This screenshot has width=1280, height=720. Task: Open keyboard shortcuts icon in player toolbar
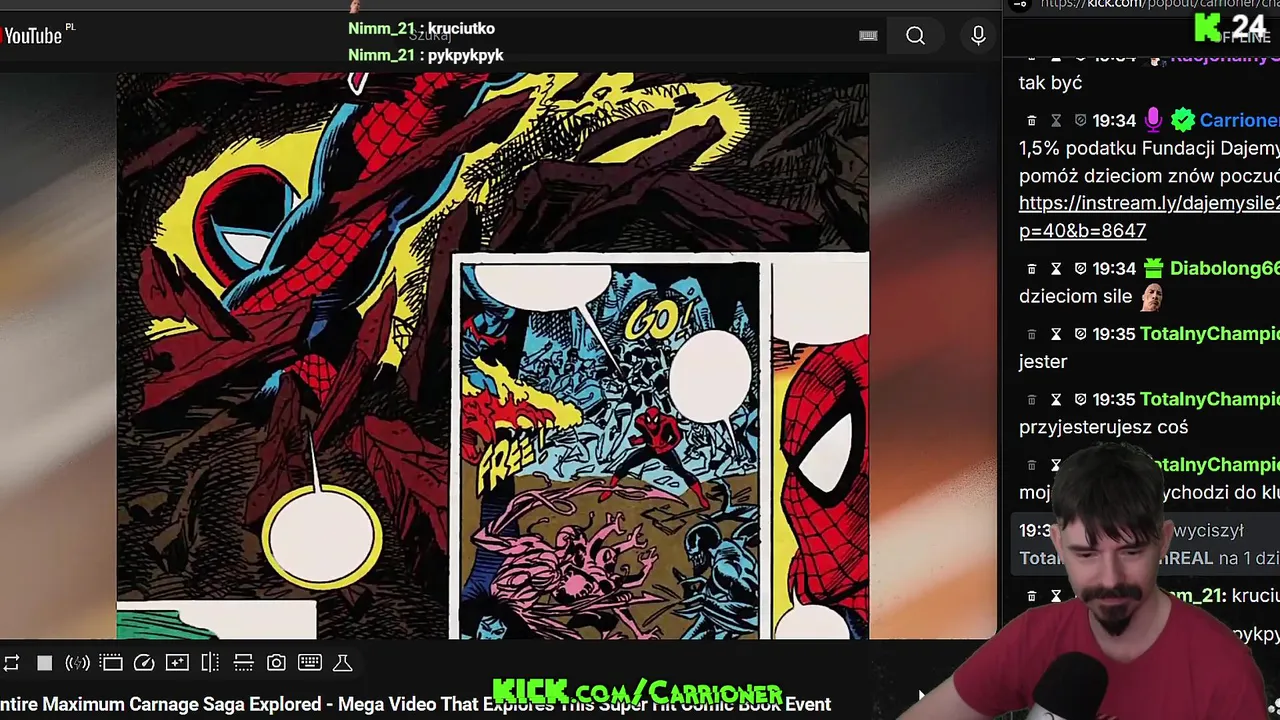click(310, 663)
